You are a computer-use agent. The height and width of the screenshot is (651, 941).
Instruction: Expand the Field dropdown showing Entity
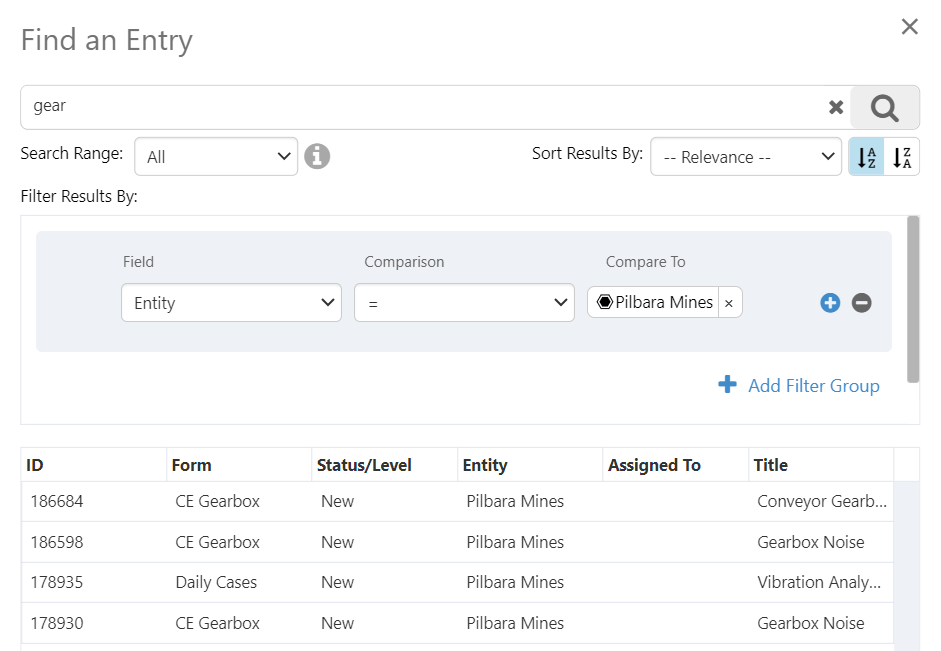pyautogui.click(x=231, y=303)
